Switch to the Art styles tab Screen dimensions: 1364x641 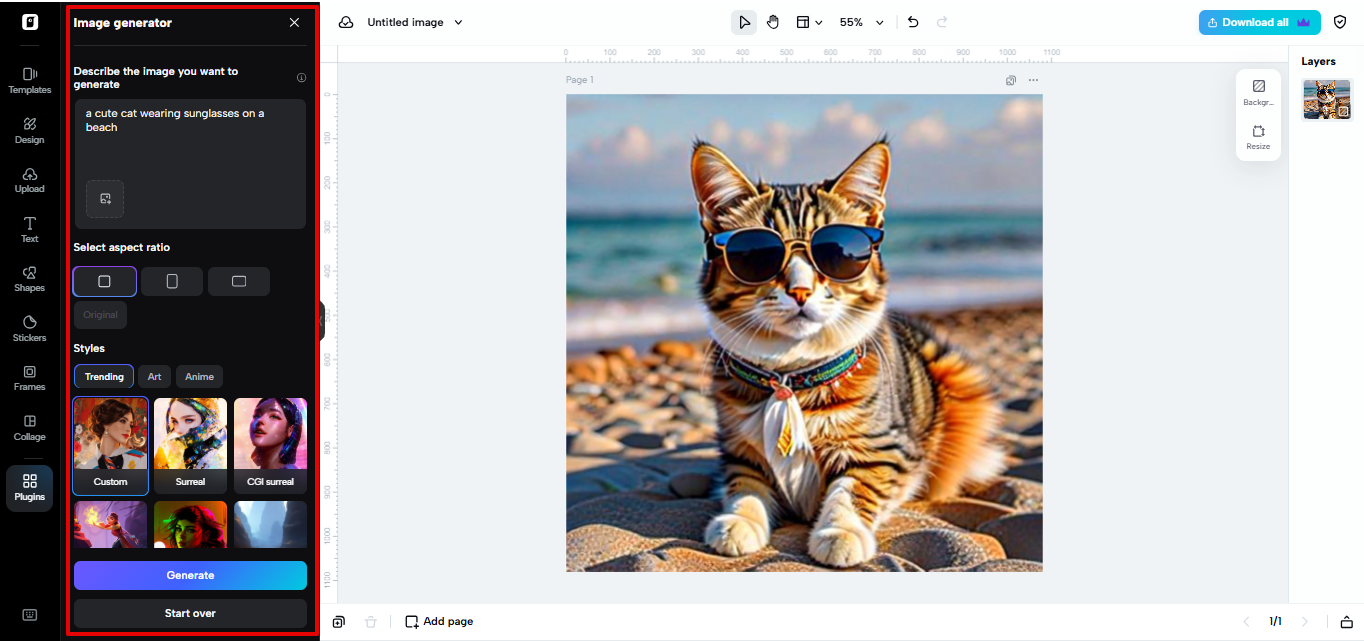tap(154, 376)
